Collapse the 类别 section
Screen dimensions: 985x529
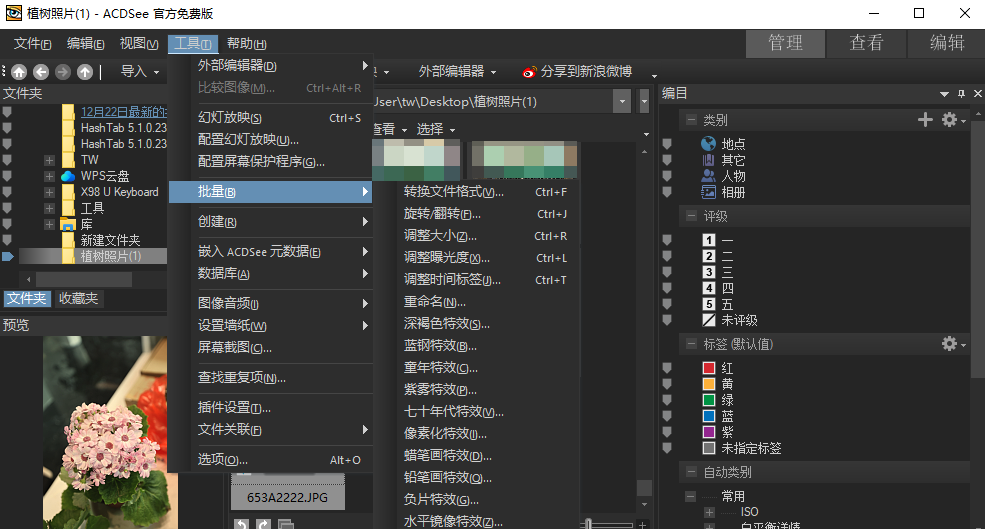pyautogui.click(x=691, y=119)
